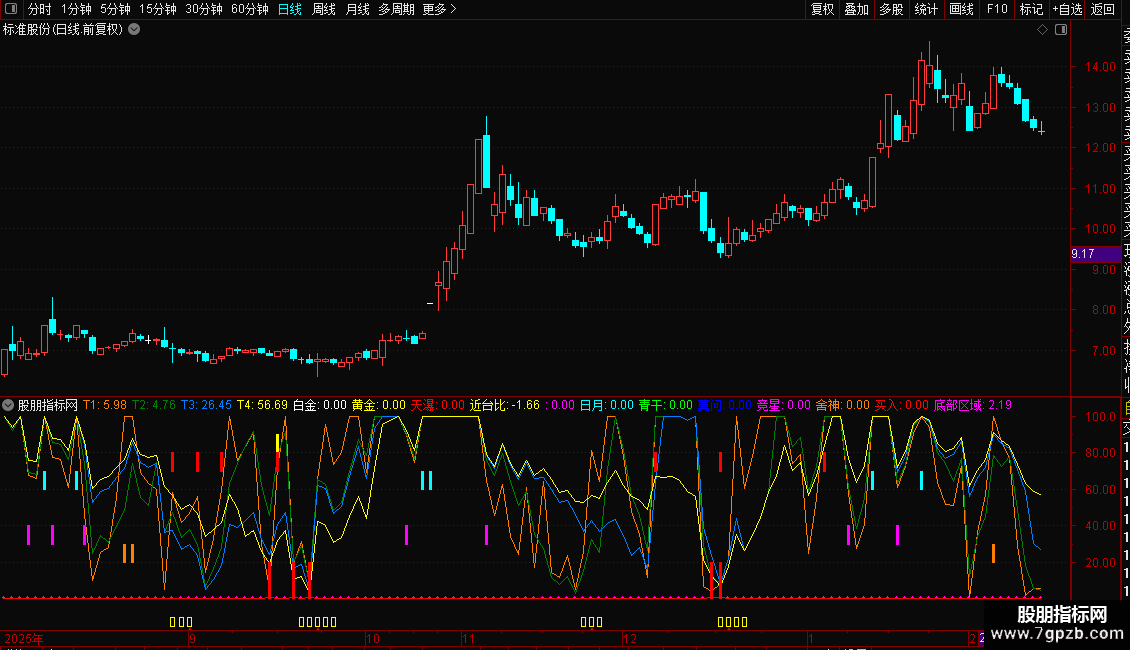Click the 14.00 price axis label
1130x650 pixels.
(x=1100, y=66)
